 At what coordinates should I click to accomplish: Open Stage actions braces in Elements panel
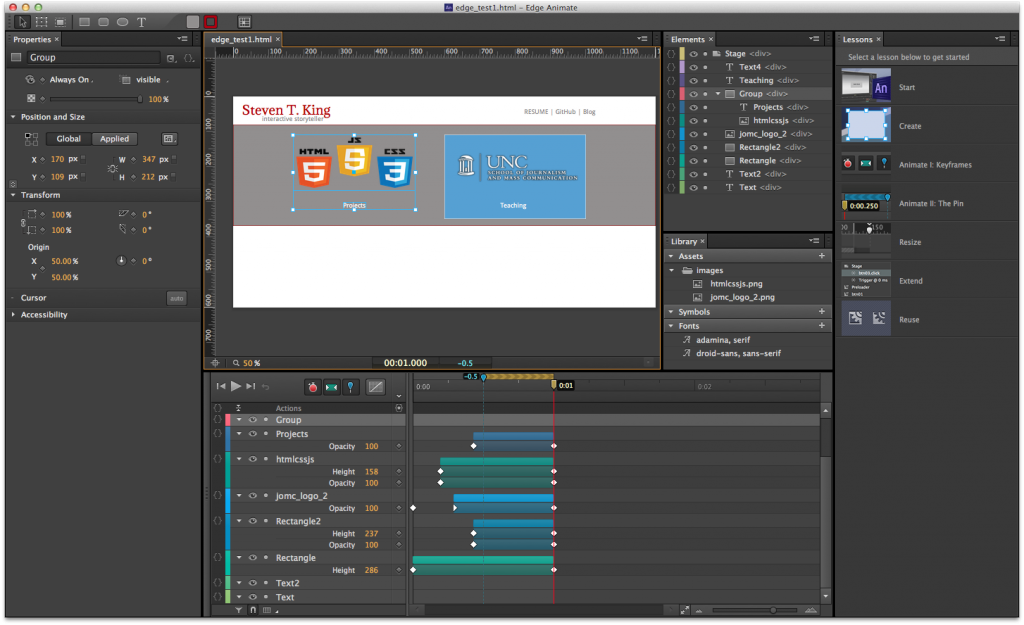[671, 54]
